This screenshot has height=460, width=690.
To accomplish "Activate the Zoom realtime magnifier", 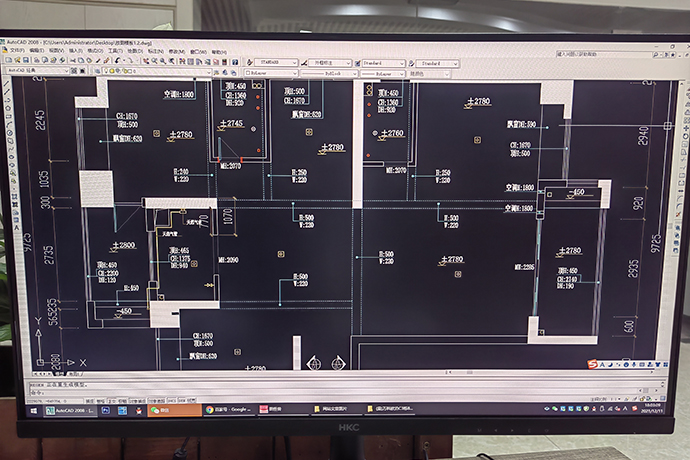I will [155, 61].
